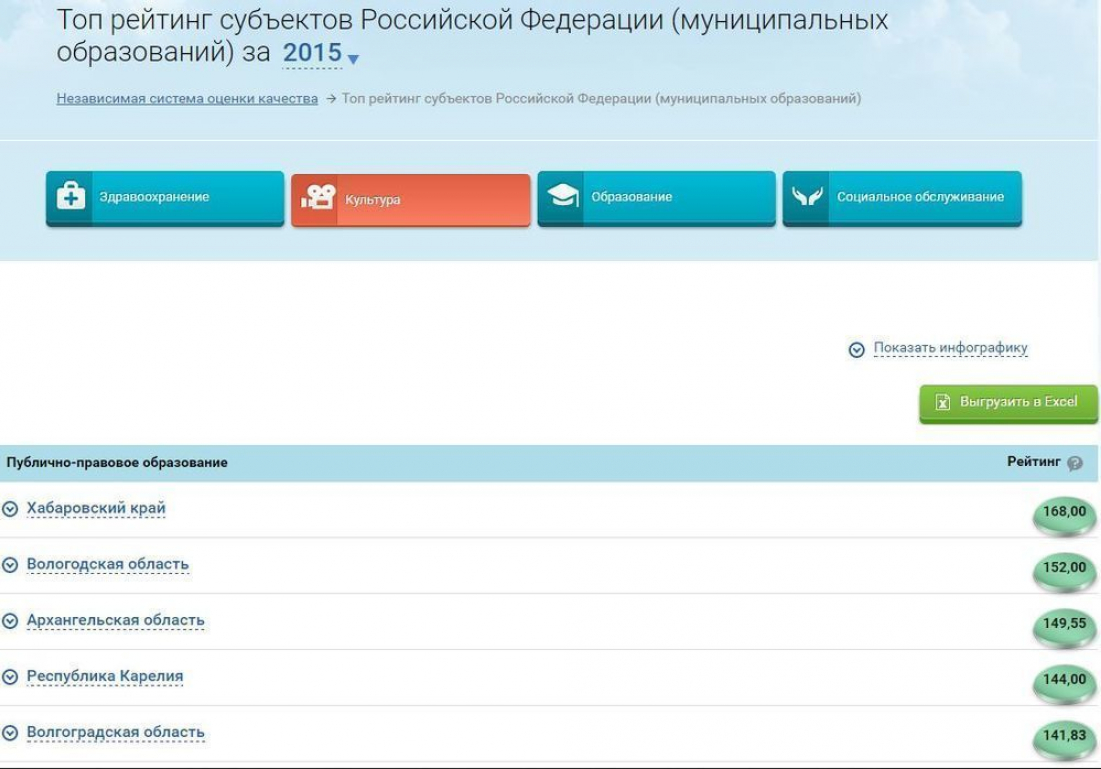Click Показать инфографику link
The image size is (1101, 769).
[x=950, y=348]
